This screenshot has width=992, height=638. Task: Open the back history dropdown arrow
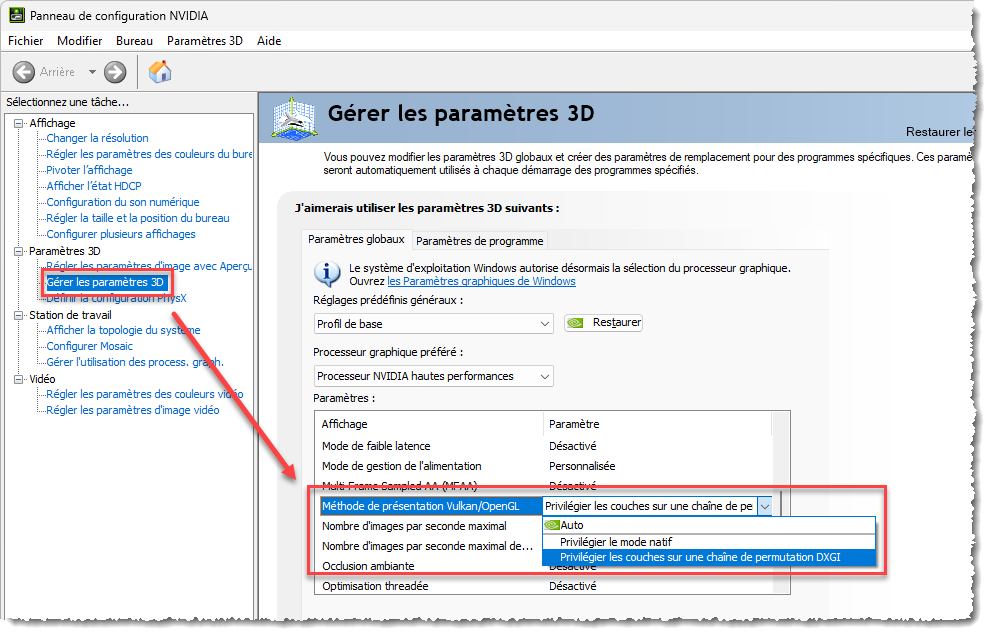coord(92,72)
